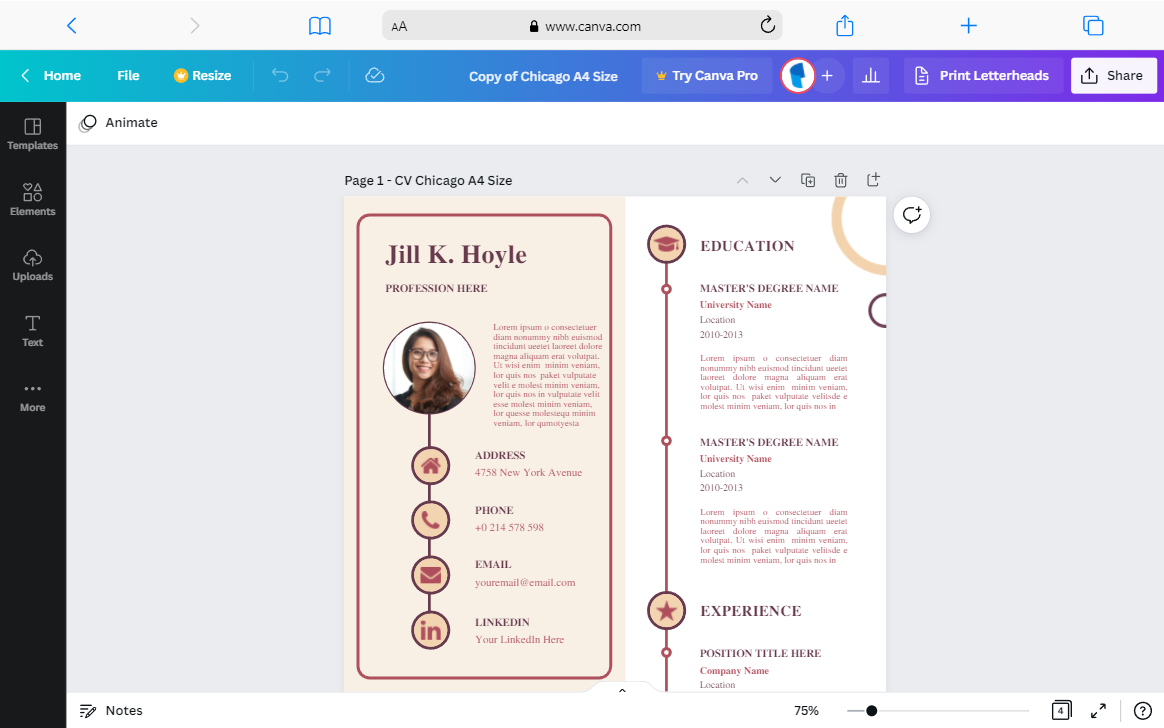Move page down with chevron
Screen dimensions: 1164x728
coord(775,180)
